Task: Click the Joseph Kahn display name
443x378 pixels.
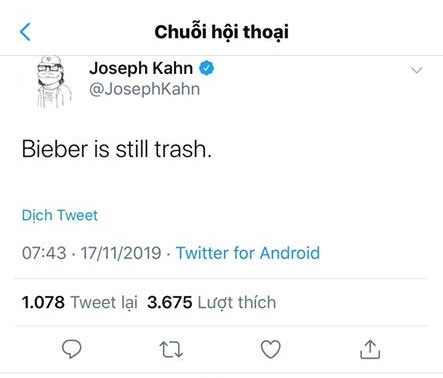Action: coord(141,68)
